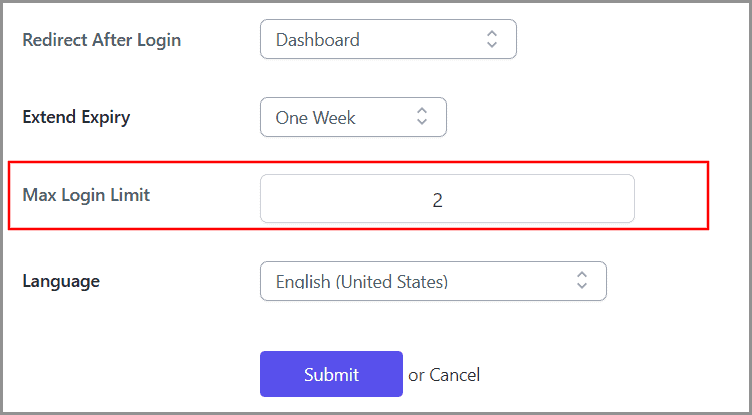Click the Cancel link
The height and width of the screenshot is (415, 752).
tap(455, 375)
